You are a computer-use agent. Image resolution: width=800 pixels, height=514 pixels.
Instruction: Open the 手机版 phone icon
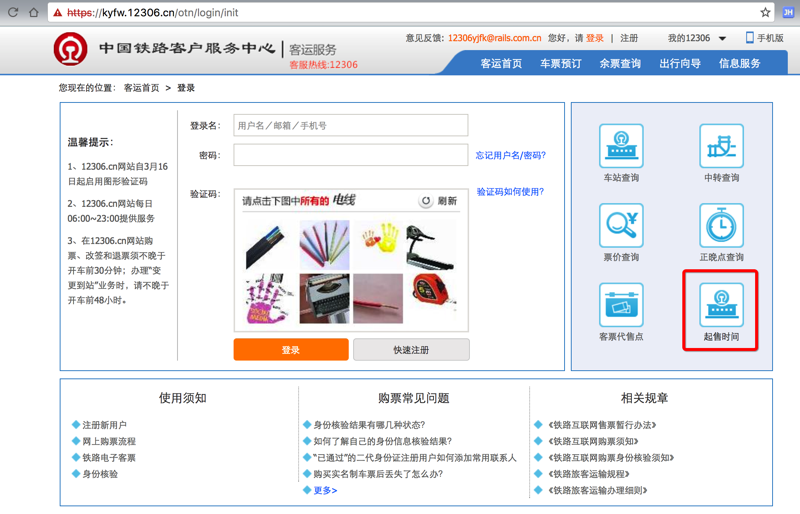pyautogui.click(x=749, y=37)
